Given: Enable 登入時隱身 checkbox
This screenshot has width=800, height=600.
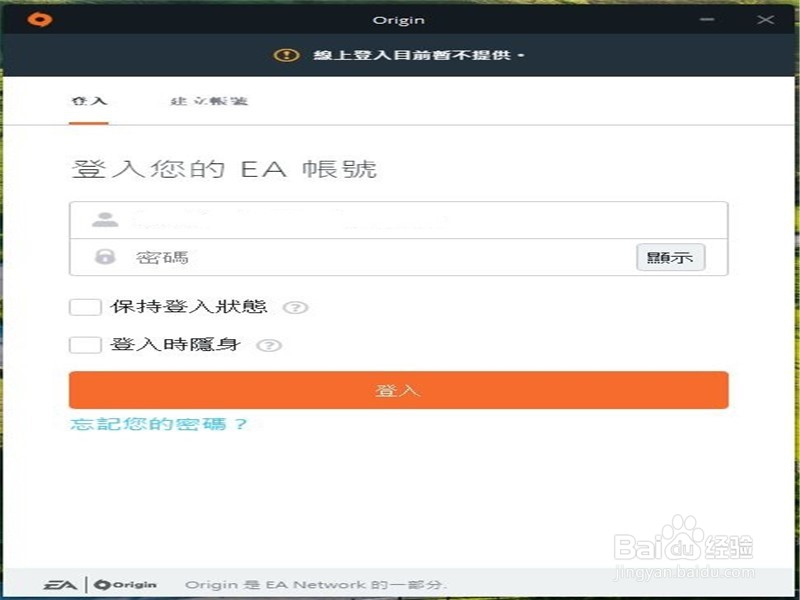Looking at the screenshot, I should coord(85,345).
